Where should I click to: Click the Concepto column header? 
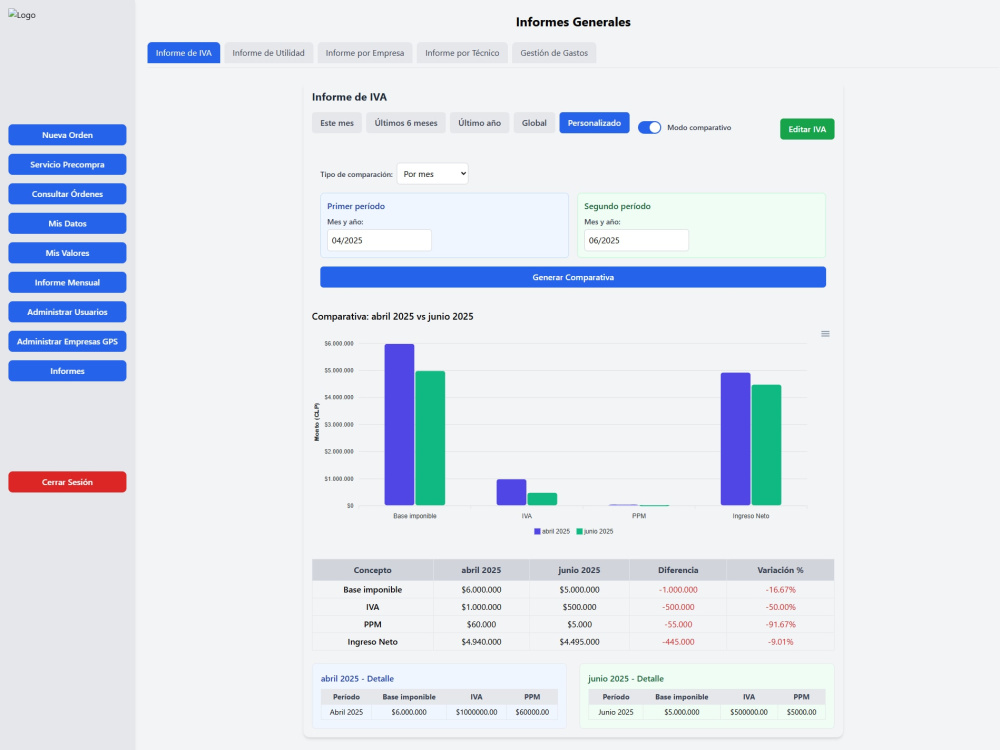click(372, 570)
